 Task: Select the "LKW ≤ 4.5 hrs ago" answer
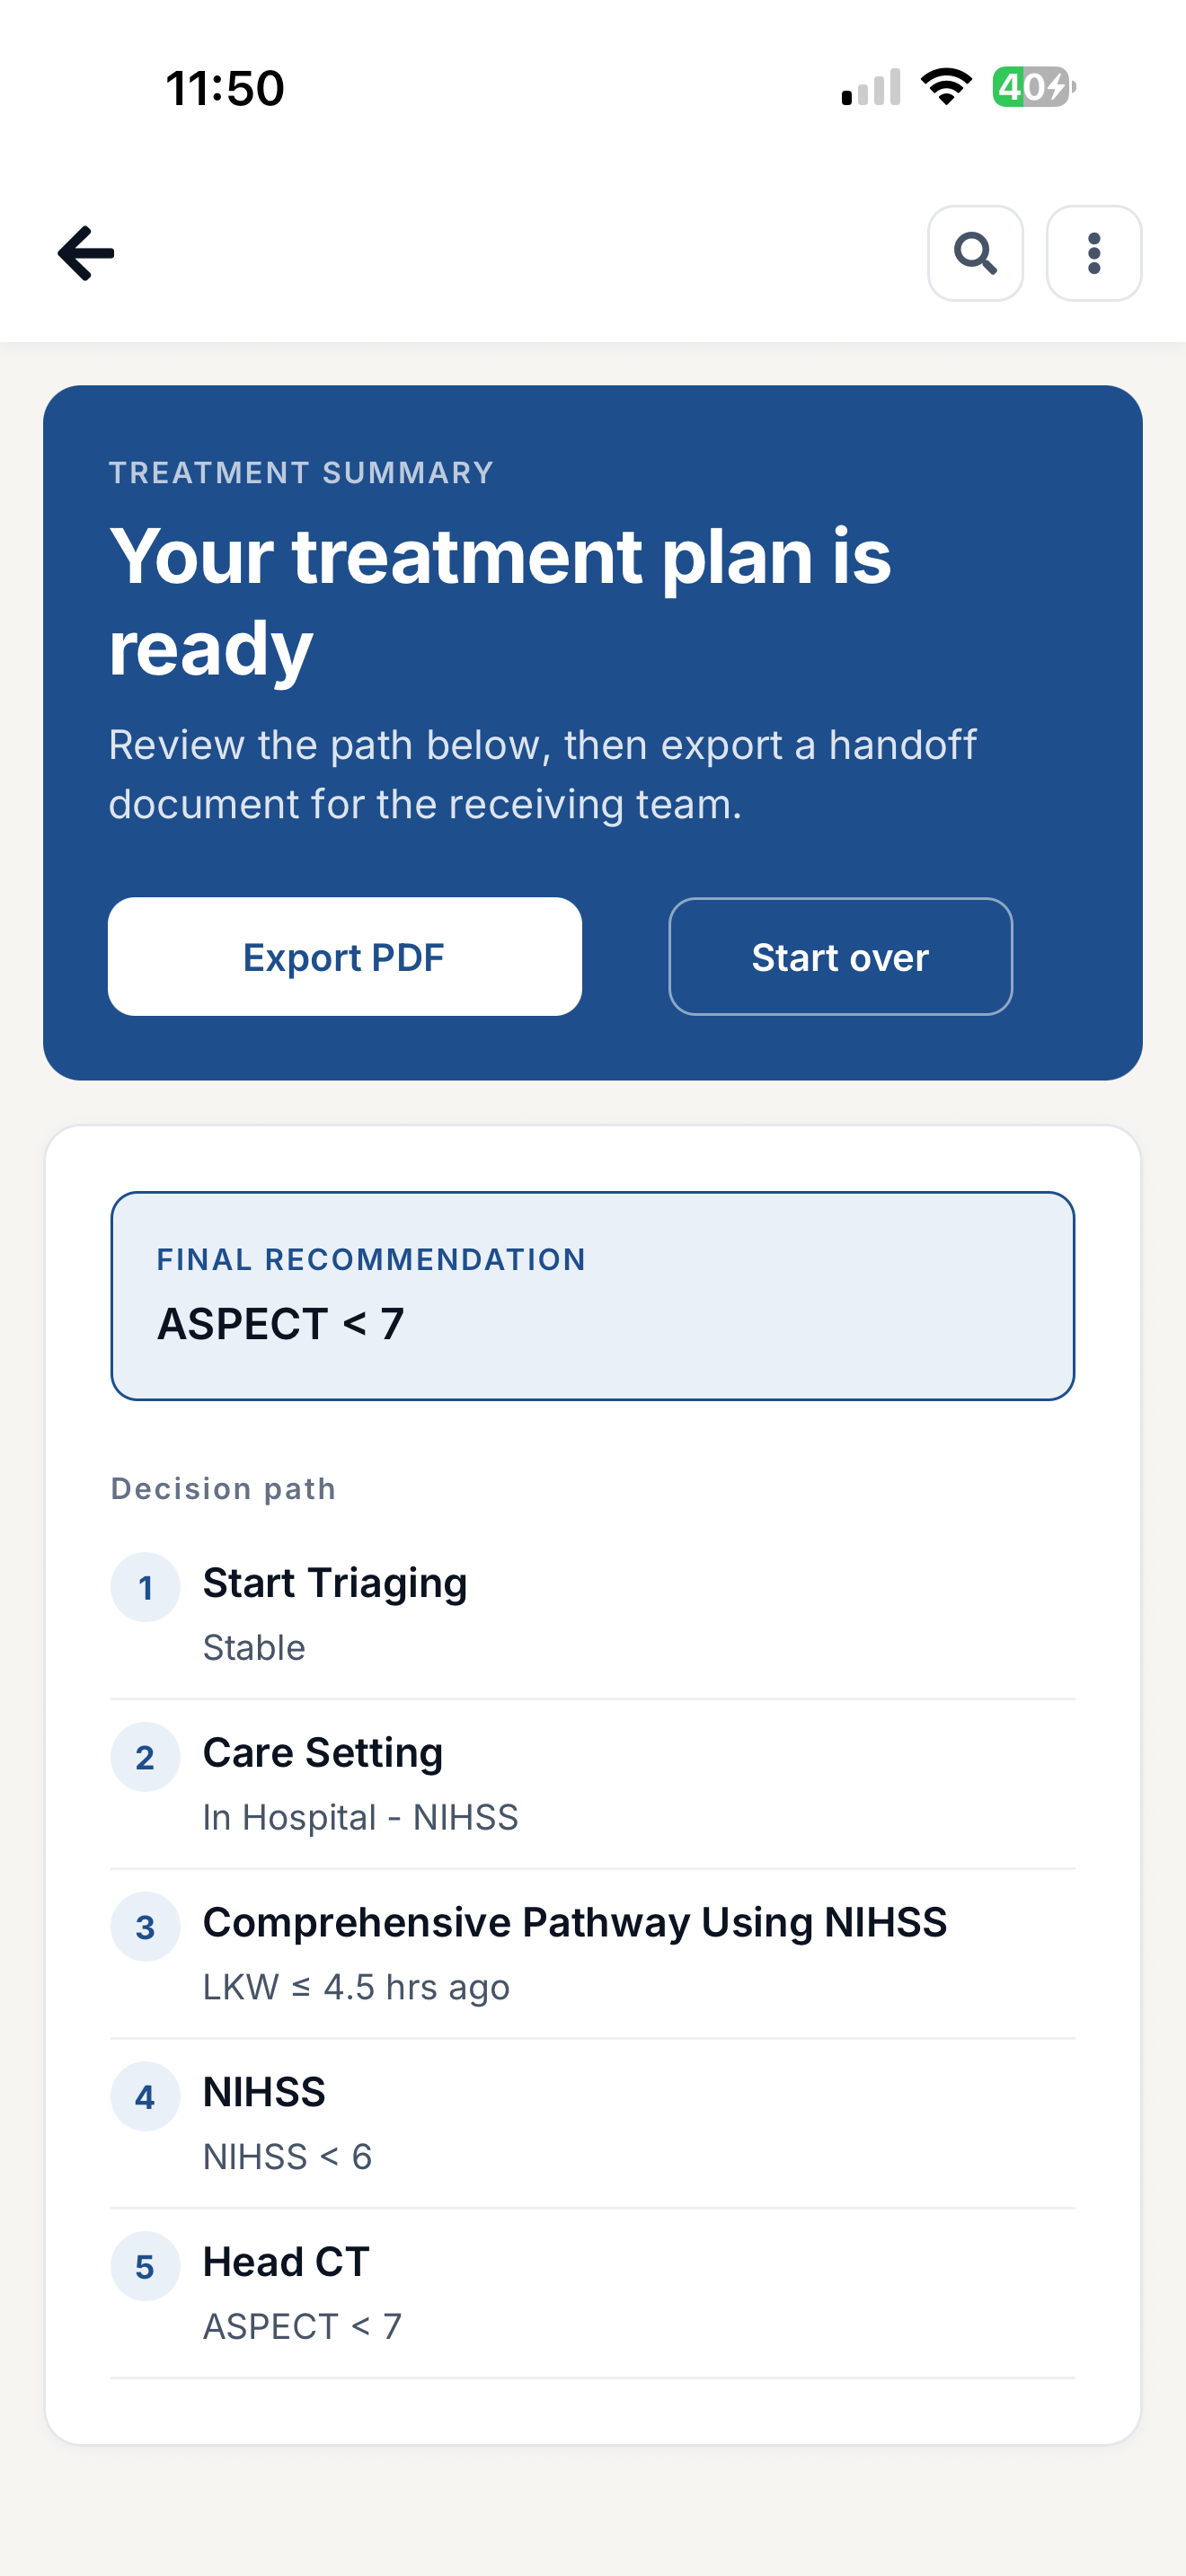point(356,1987)
